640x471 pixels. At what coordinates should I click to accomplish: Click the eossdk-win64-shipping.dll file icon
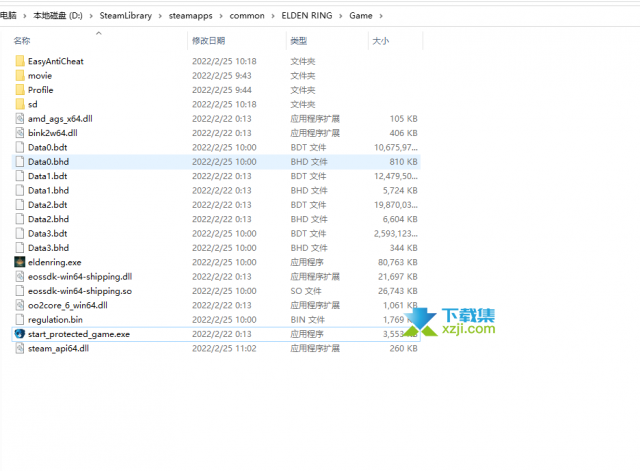tap(20, 277)
